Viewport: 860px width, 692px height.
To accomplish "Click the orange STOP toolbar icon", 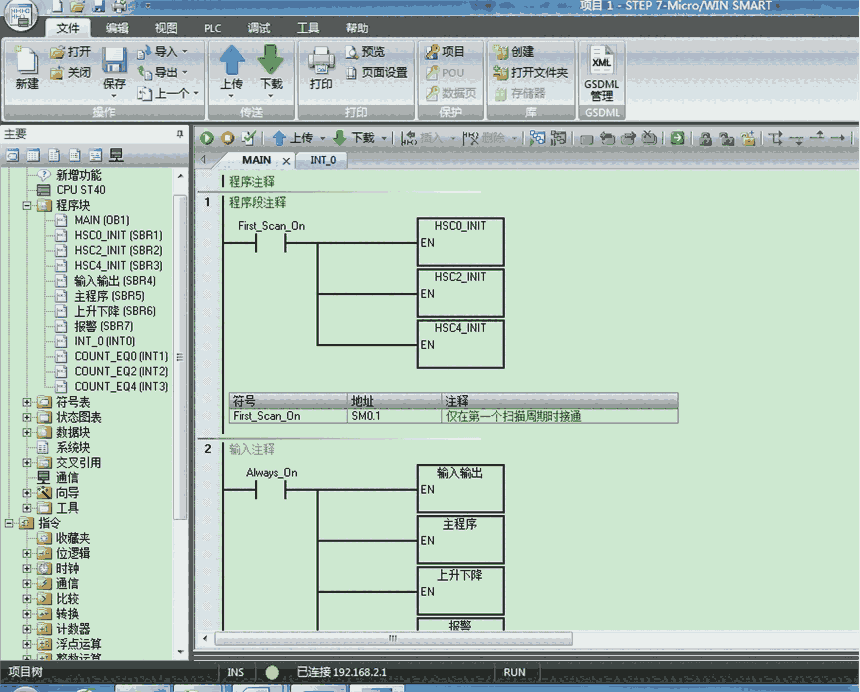I will [227, 138].
